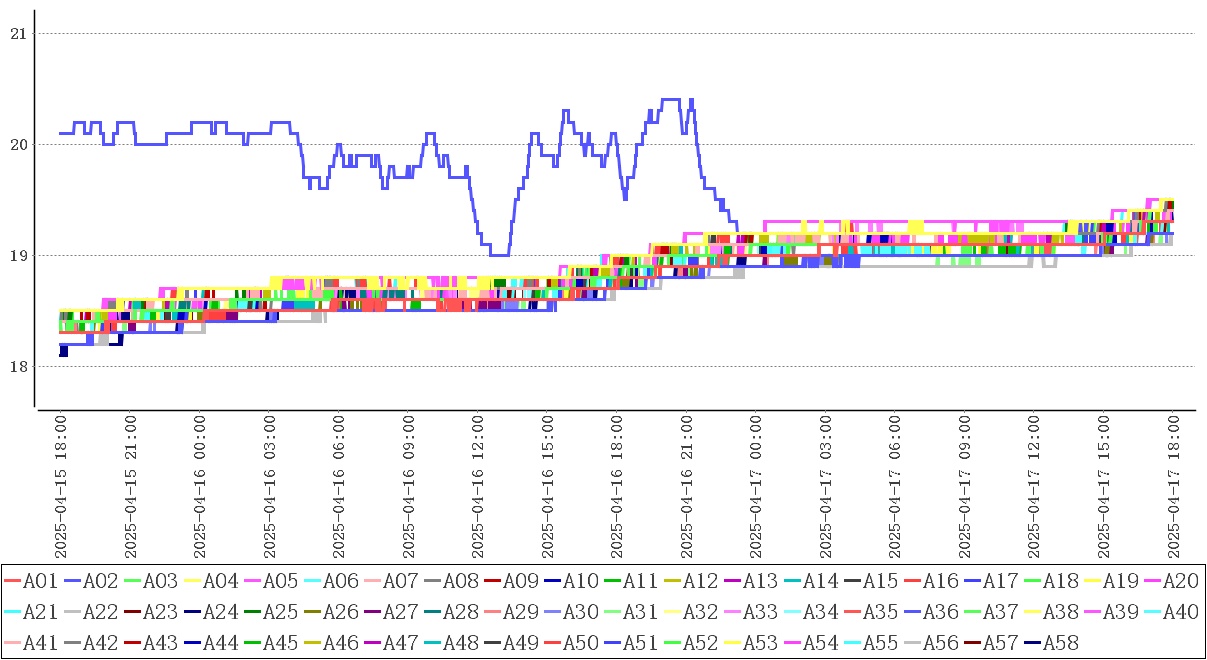This screenshot has height=660, width=1207.
Task: Select the A22 legend item
Action: (x=100, y=611)
